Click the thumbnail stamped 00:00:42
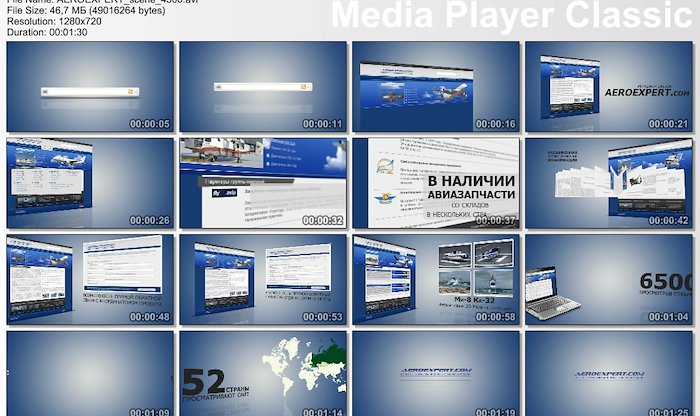The image size is (700, 416). coord(608,183)
